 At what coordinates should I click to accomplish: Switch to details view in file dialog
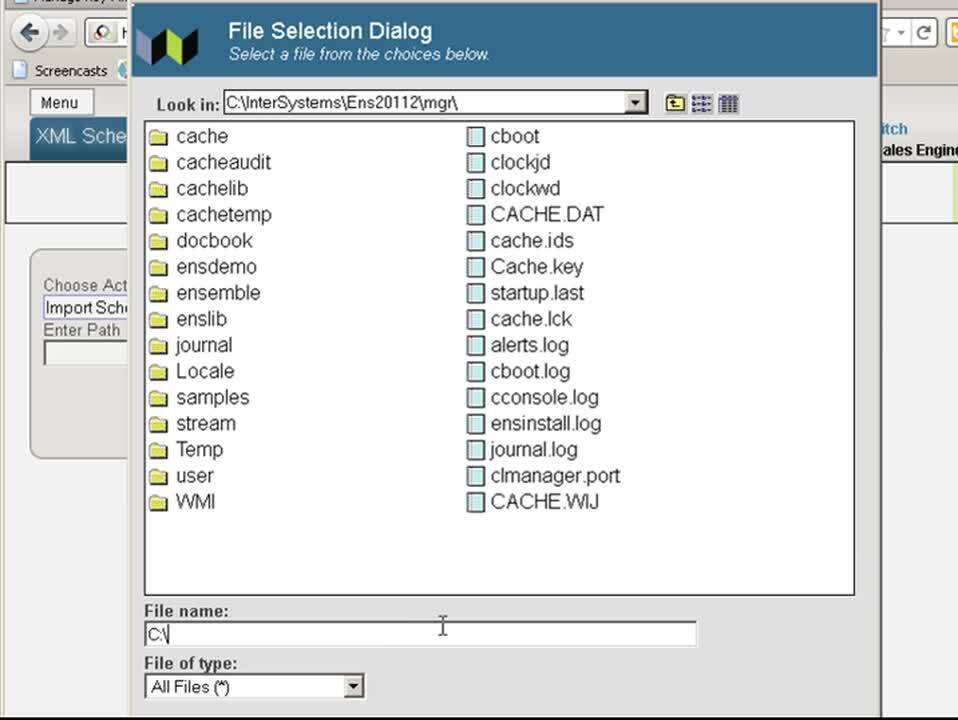[728, 103]
